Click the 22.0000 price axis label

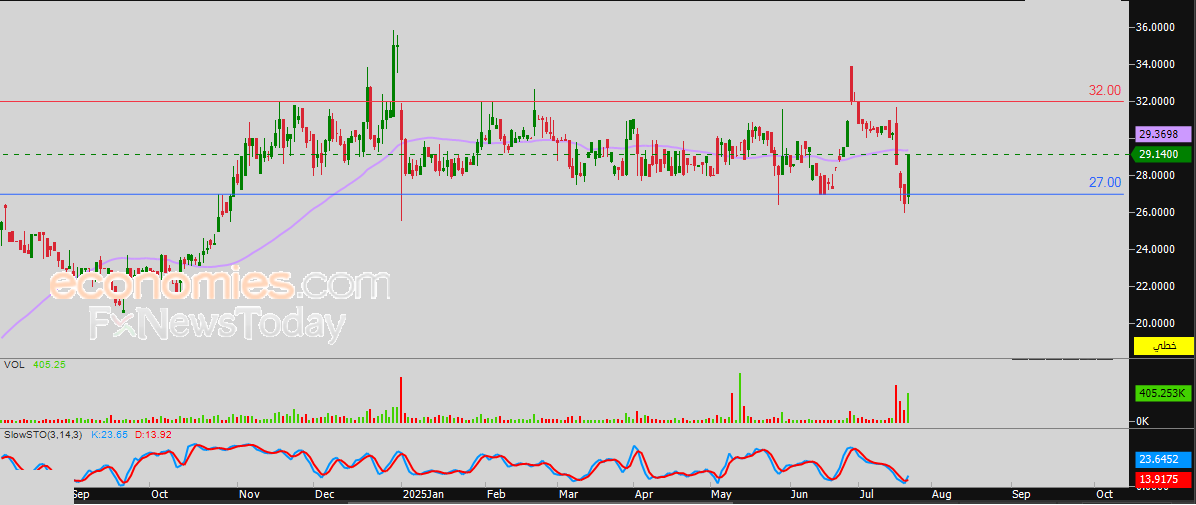[1156, 286]
